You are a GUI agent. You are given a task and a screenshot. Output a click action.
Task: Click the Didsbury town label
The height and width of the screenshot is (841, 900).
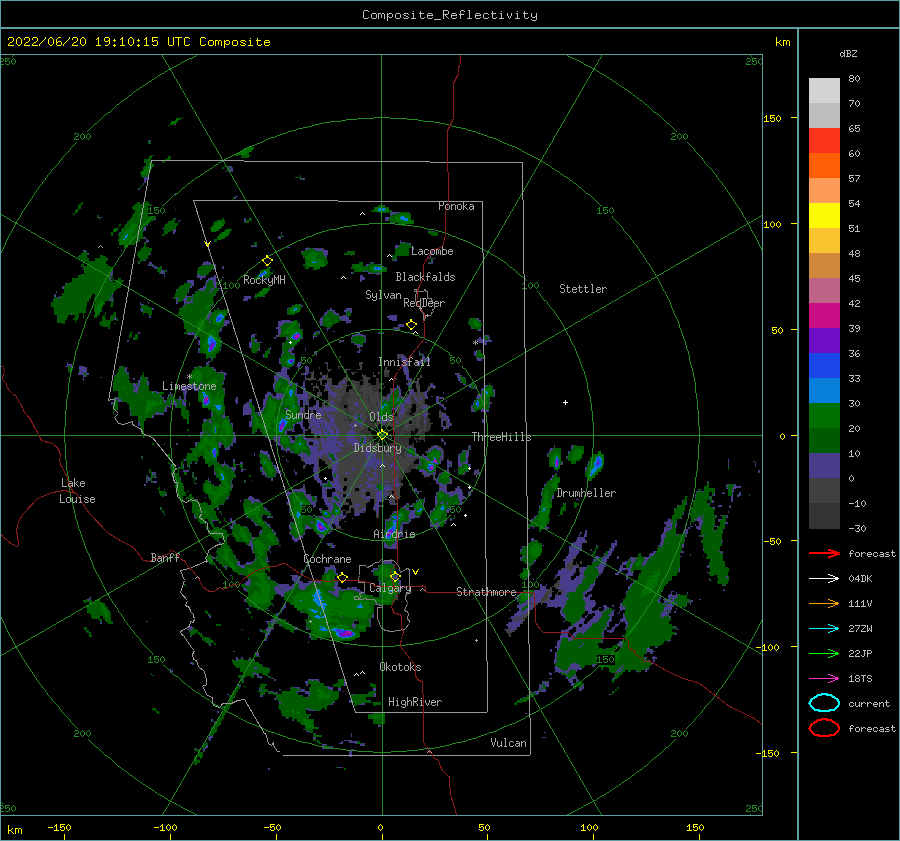[377, 448]
